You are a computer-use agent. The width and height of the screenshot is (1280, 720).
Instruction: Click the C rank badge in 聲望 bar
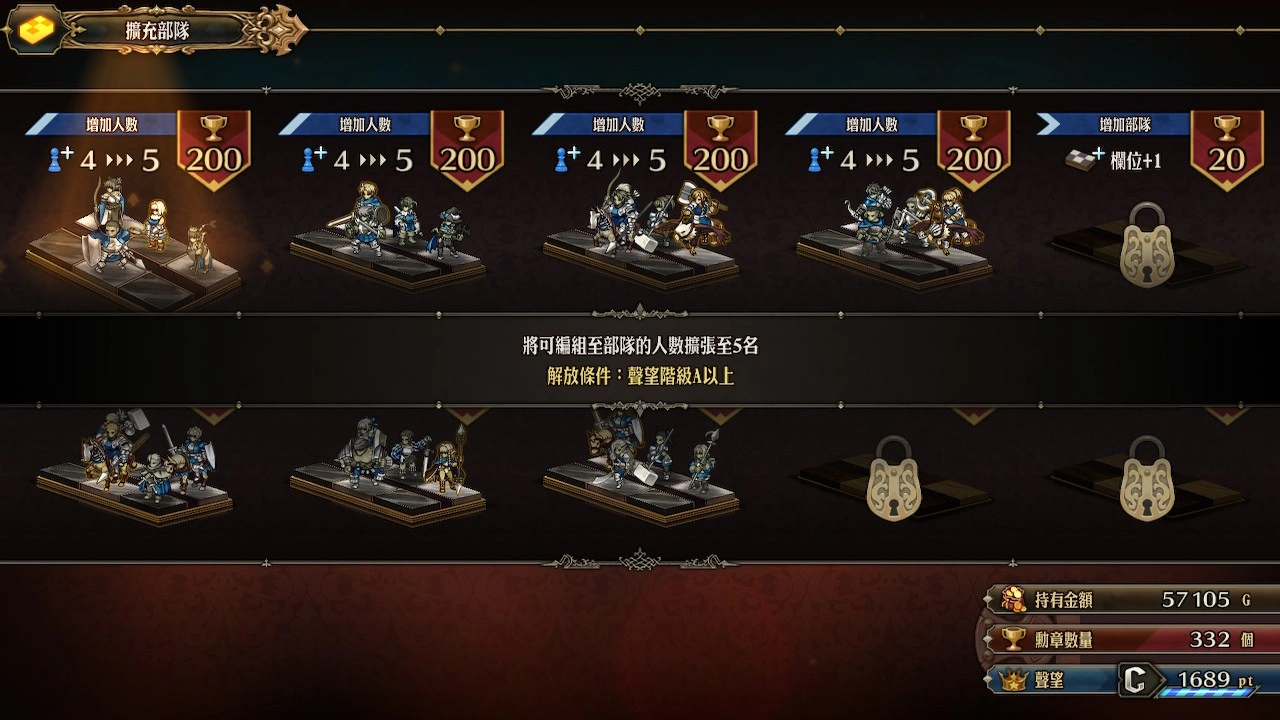1134,681
